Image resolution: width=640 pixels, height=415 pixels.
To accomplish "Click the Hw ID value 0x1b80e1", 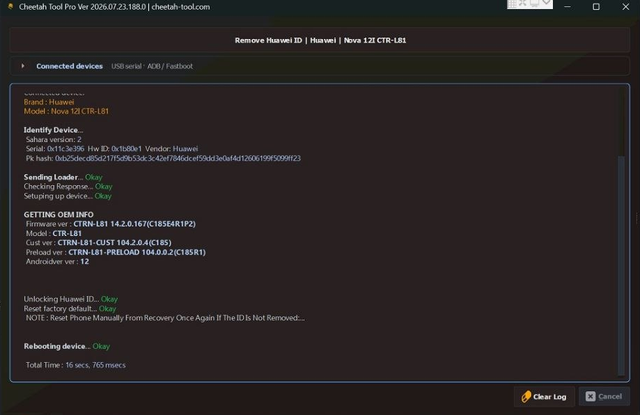I will click(x=127, y=149).
